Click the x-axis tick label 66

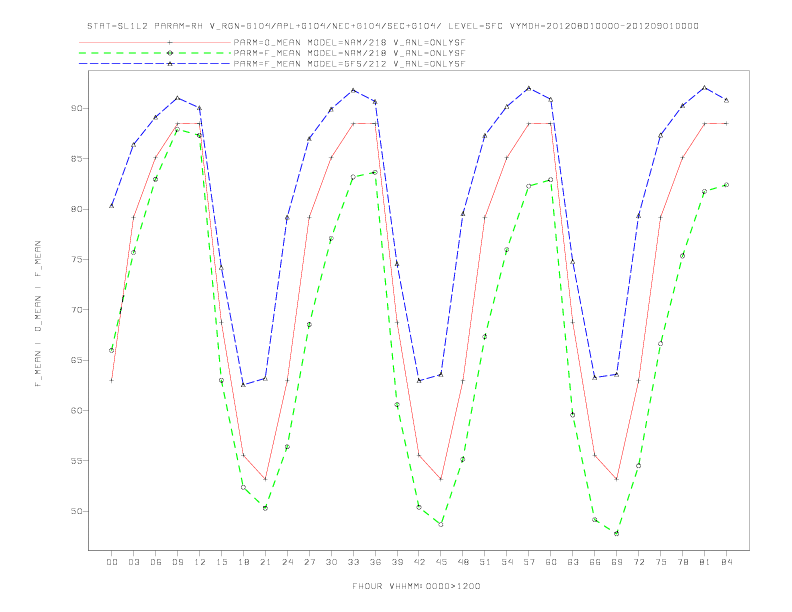point(595,562)
